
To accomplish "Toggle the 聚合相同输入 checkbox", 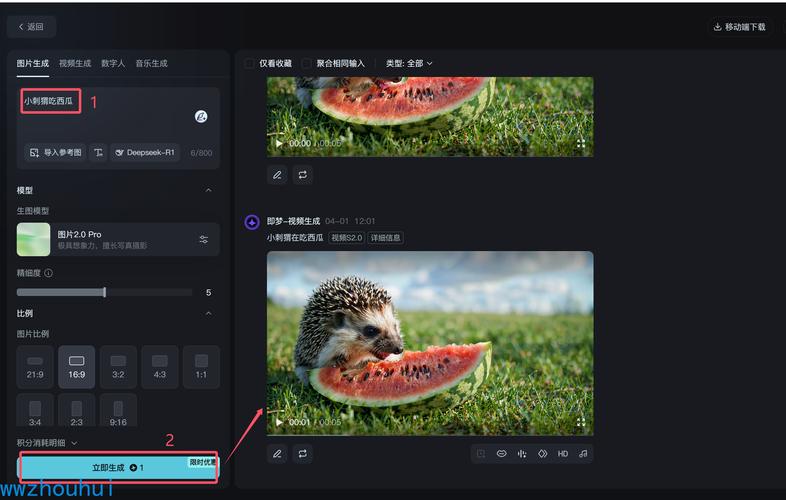I will pos(306,64).
